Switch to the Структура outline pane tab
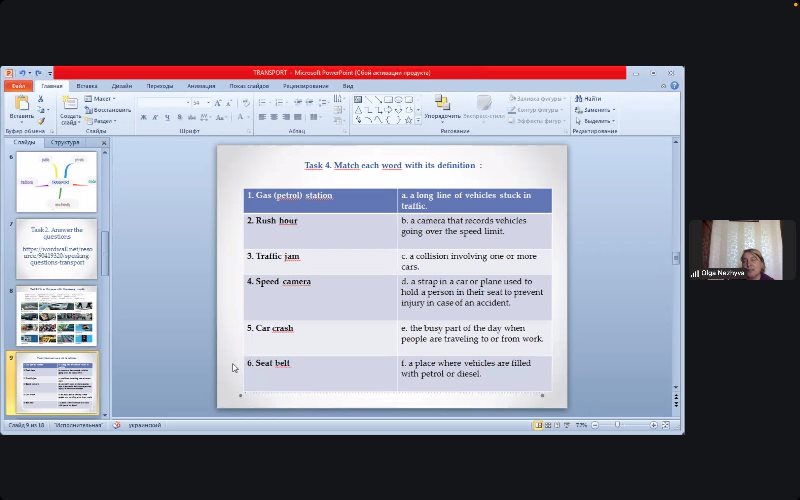 [65, 142]
